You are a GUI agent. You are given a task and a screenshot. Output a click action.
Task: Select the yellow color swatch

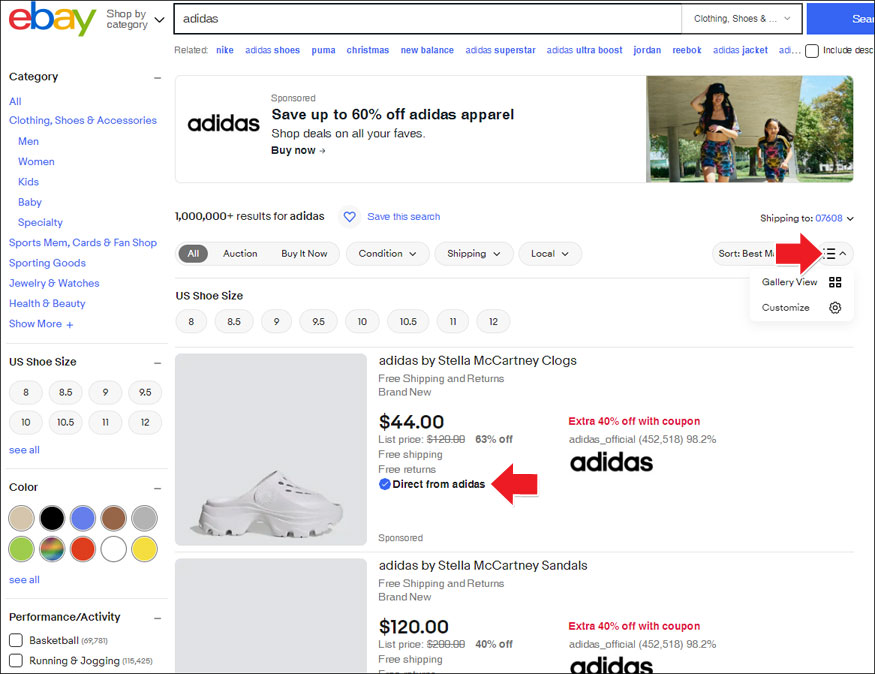tap(144, 548)
